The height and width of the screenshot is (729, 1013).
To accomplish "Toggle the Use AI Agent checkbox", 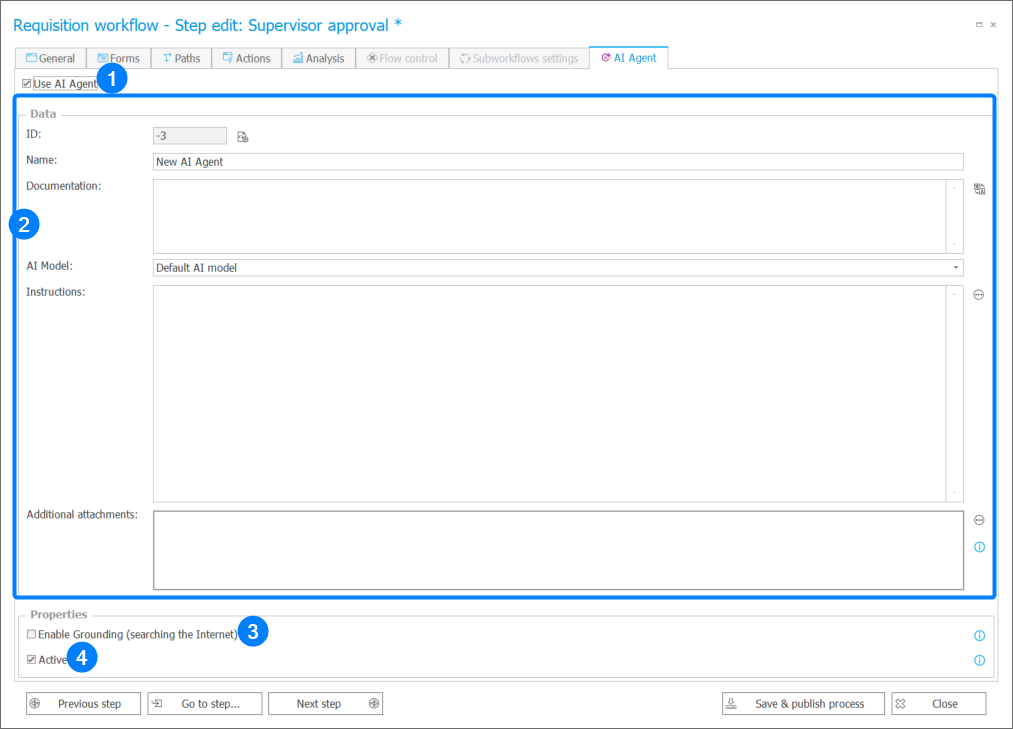I will point(26,83).
